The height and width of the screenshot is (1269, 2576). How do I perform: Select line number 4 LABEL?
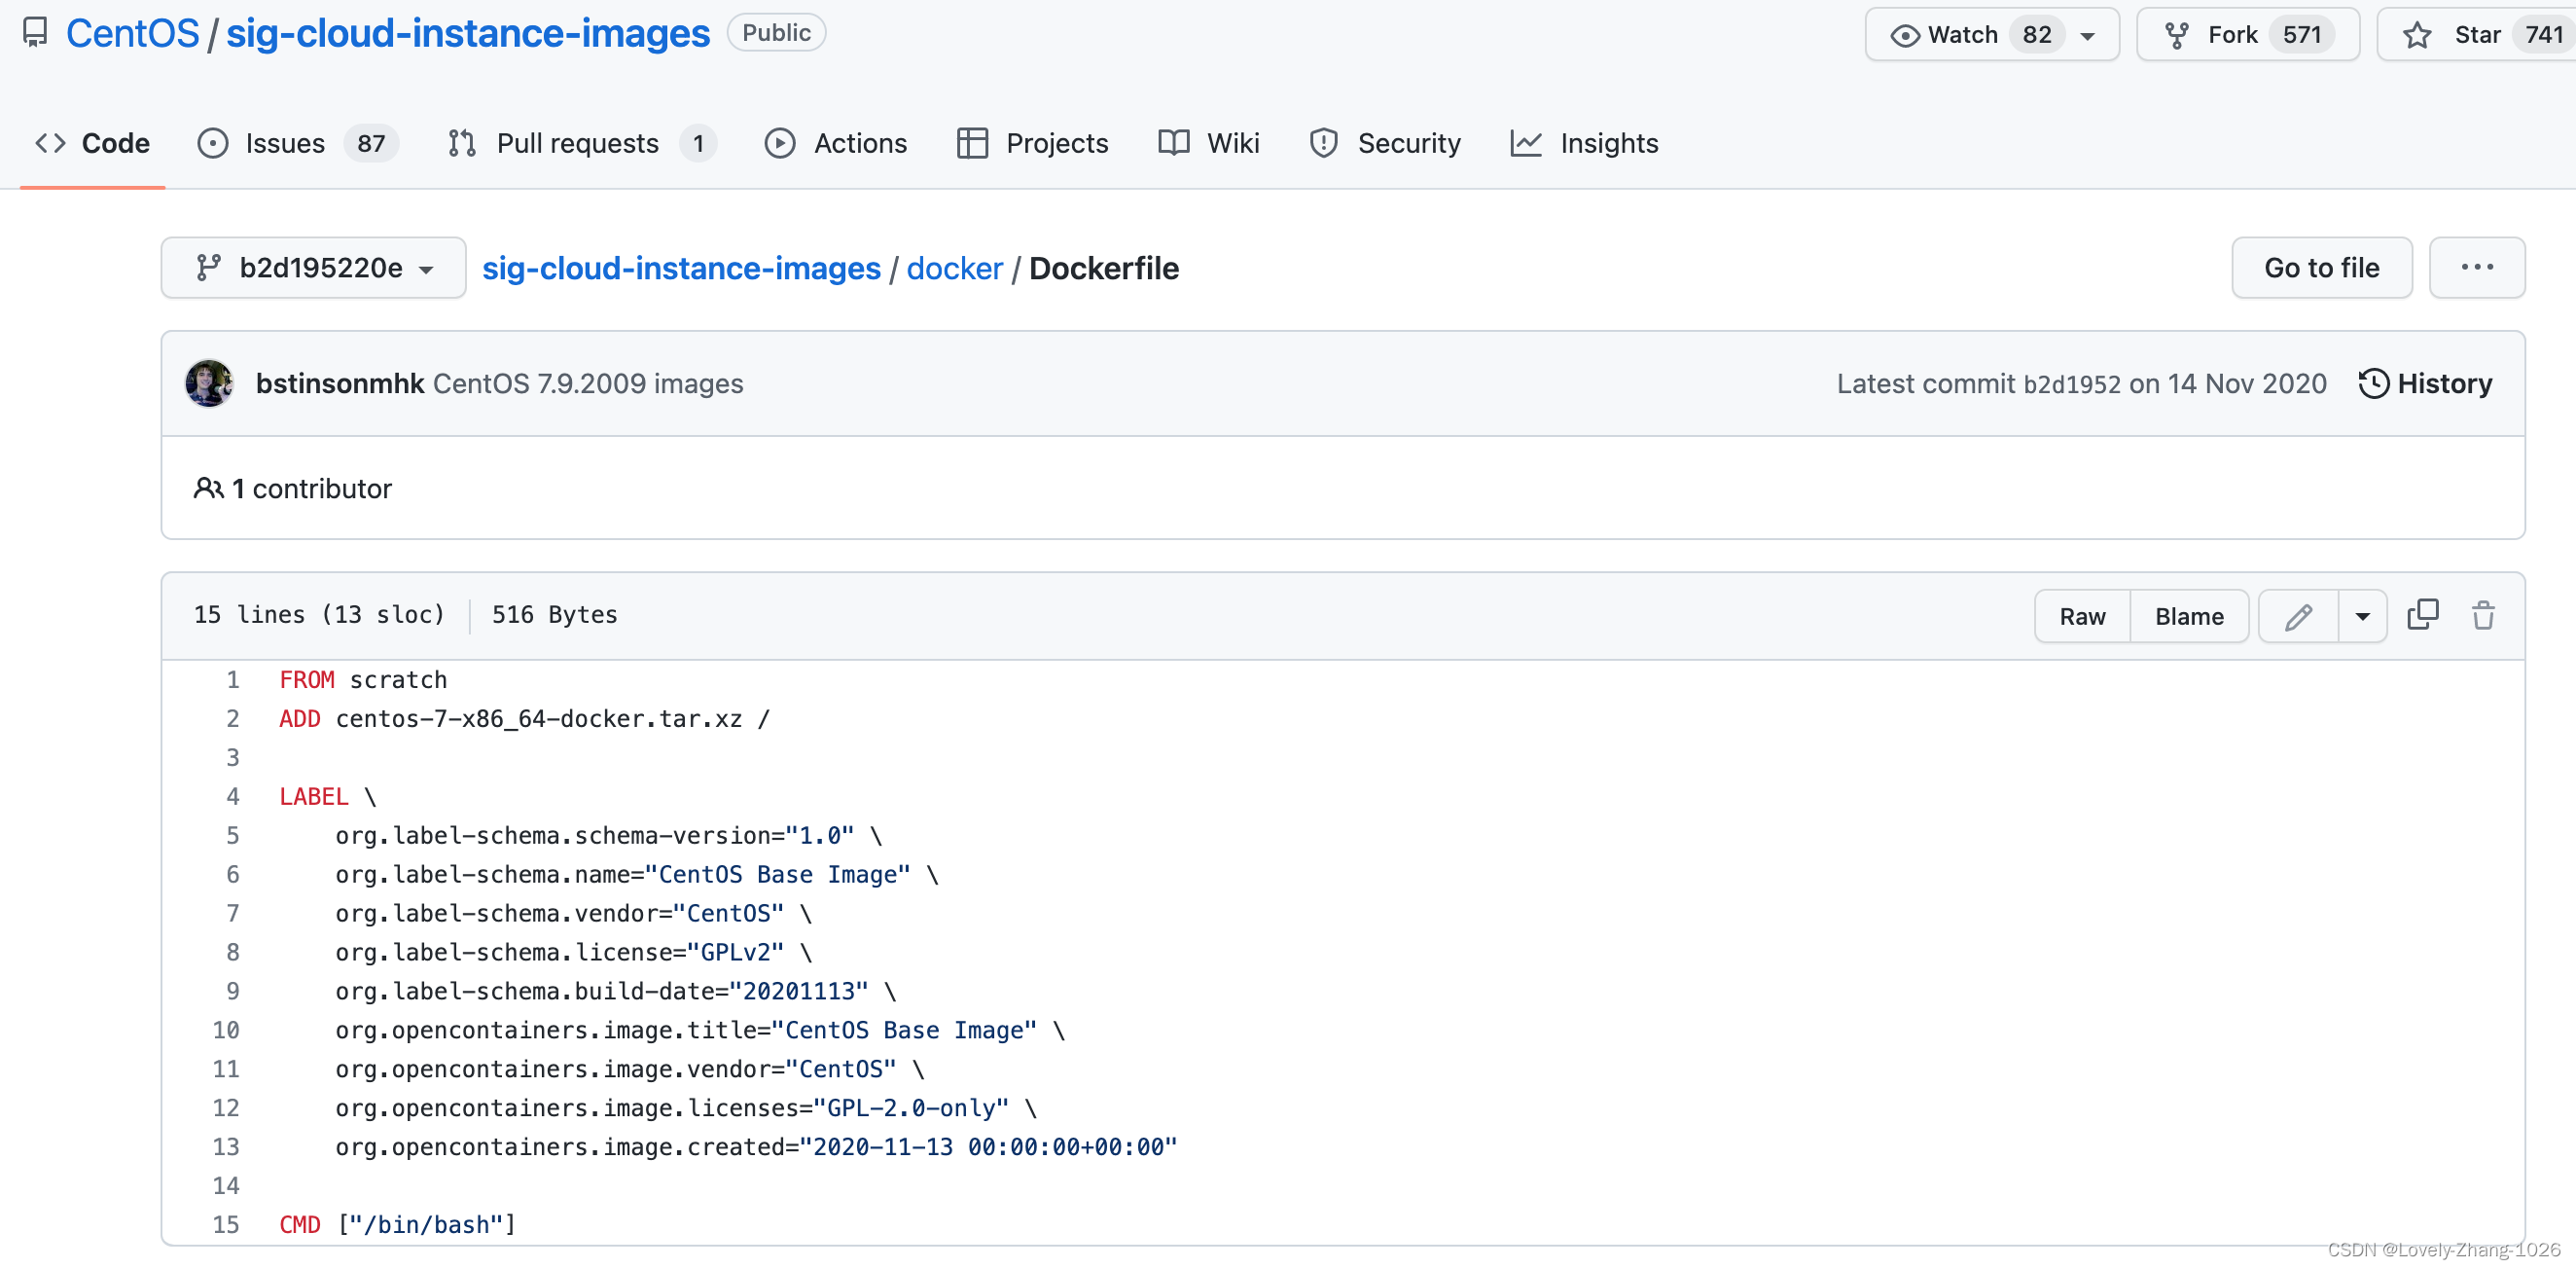point(232,797)
